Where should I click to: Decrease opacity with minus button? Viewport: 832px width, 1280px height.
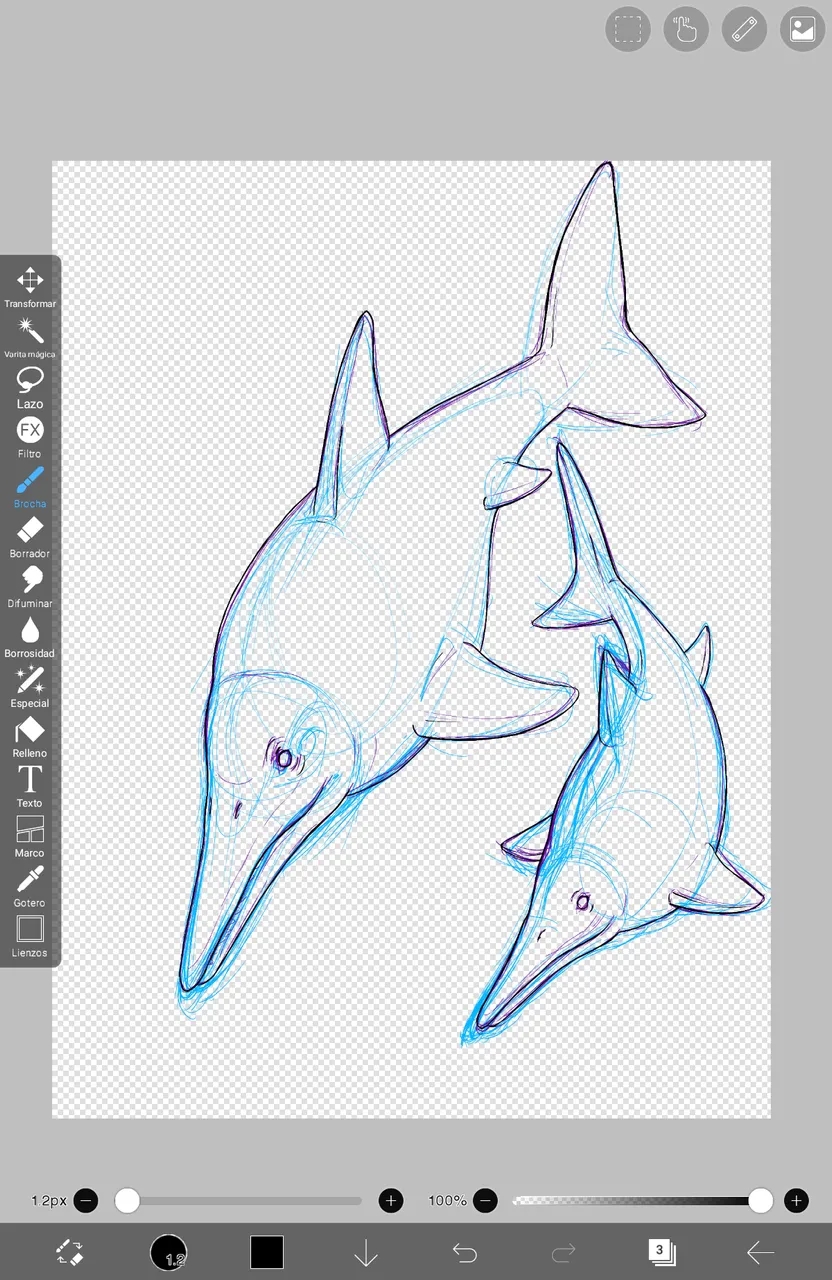486,1200
